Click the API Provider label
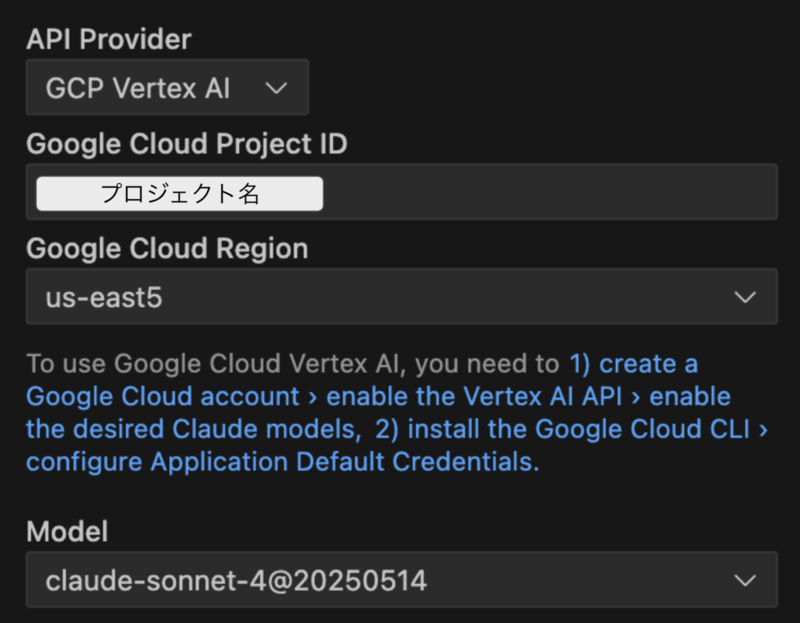Screen dimensions: 800x623 coord(109,39)
